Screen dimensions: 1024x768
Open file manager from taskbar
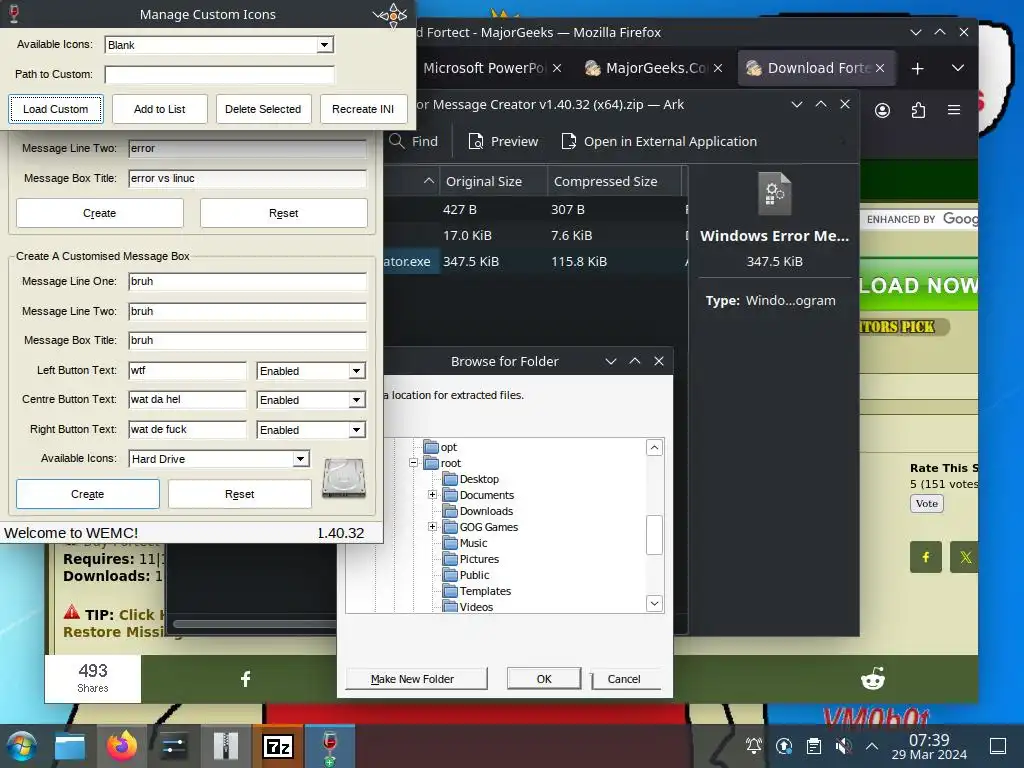(x=70, y=746)
